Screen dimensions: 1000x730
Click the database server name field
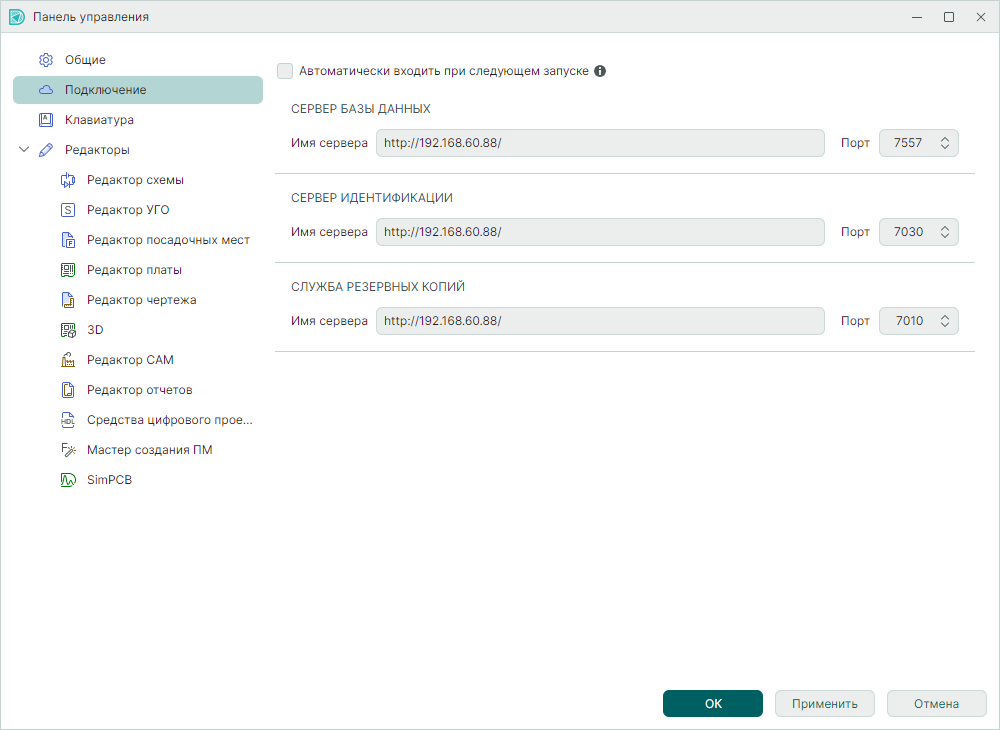(600, 143)
